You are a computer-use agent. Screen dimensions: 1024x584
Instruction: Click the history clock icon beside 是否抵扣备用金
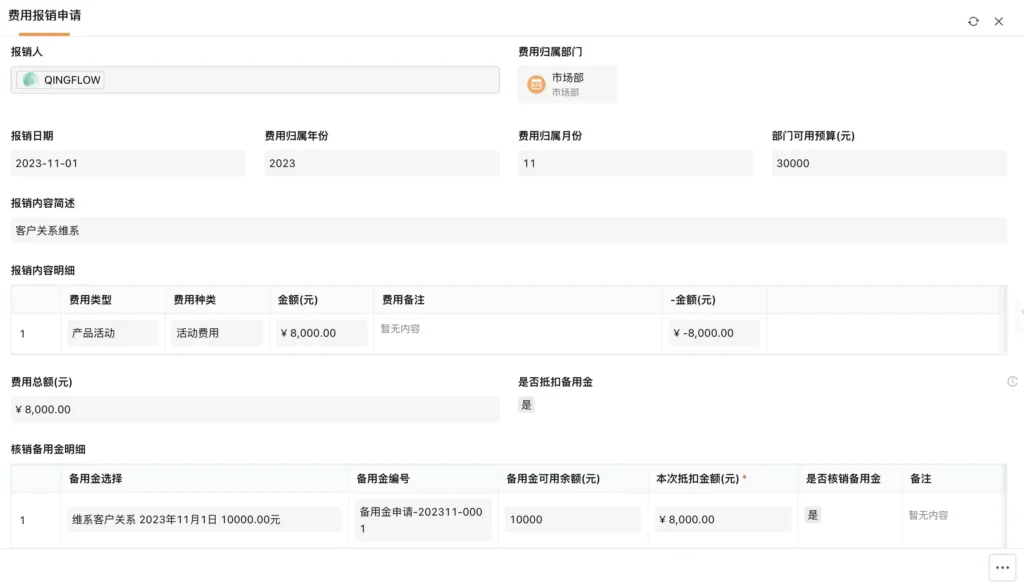1012,381
